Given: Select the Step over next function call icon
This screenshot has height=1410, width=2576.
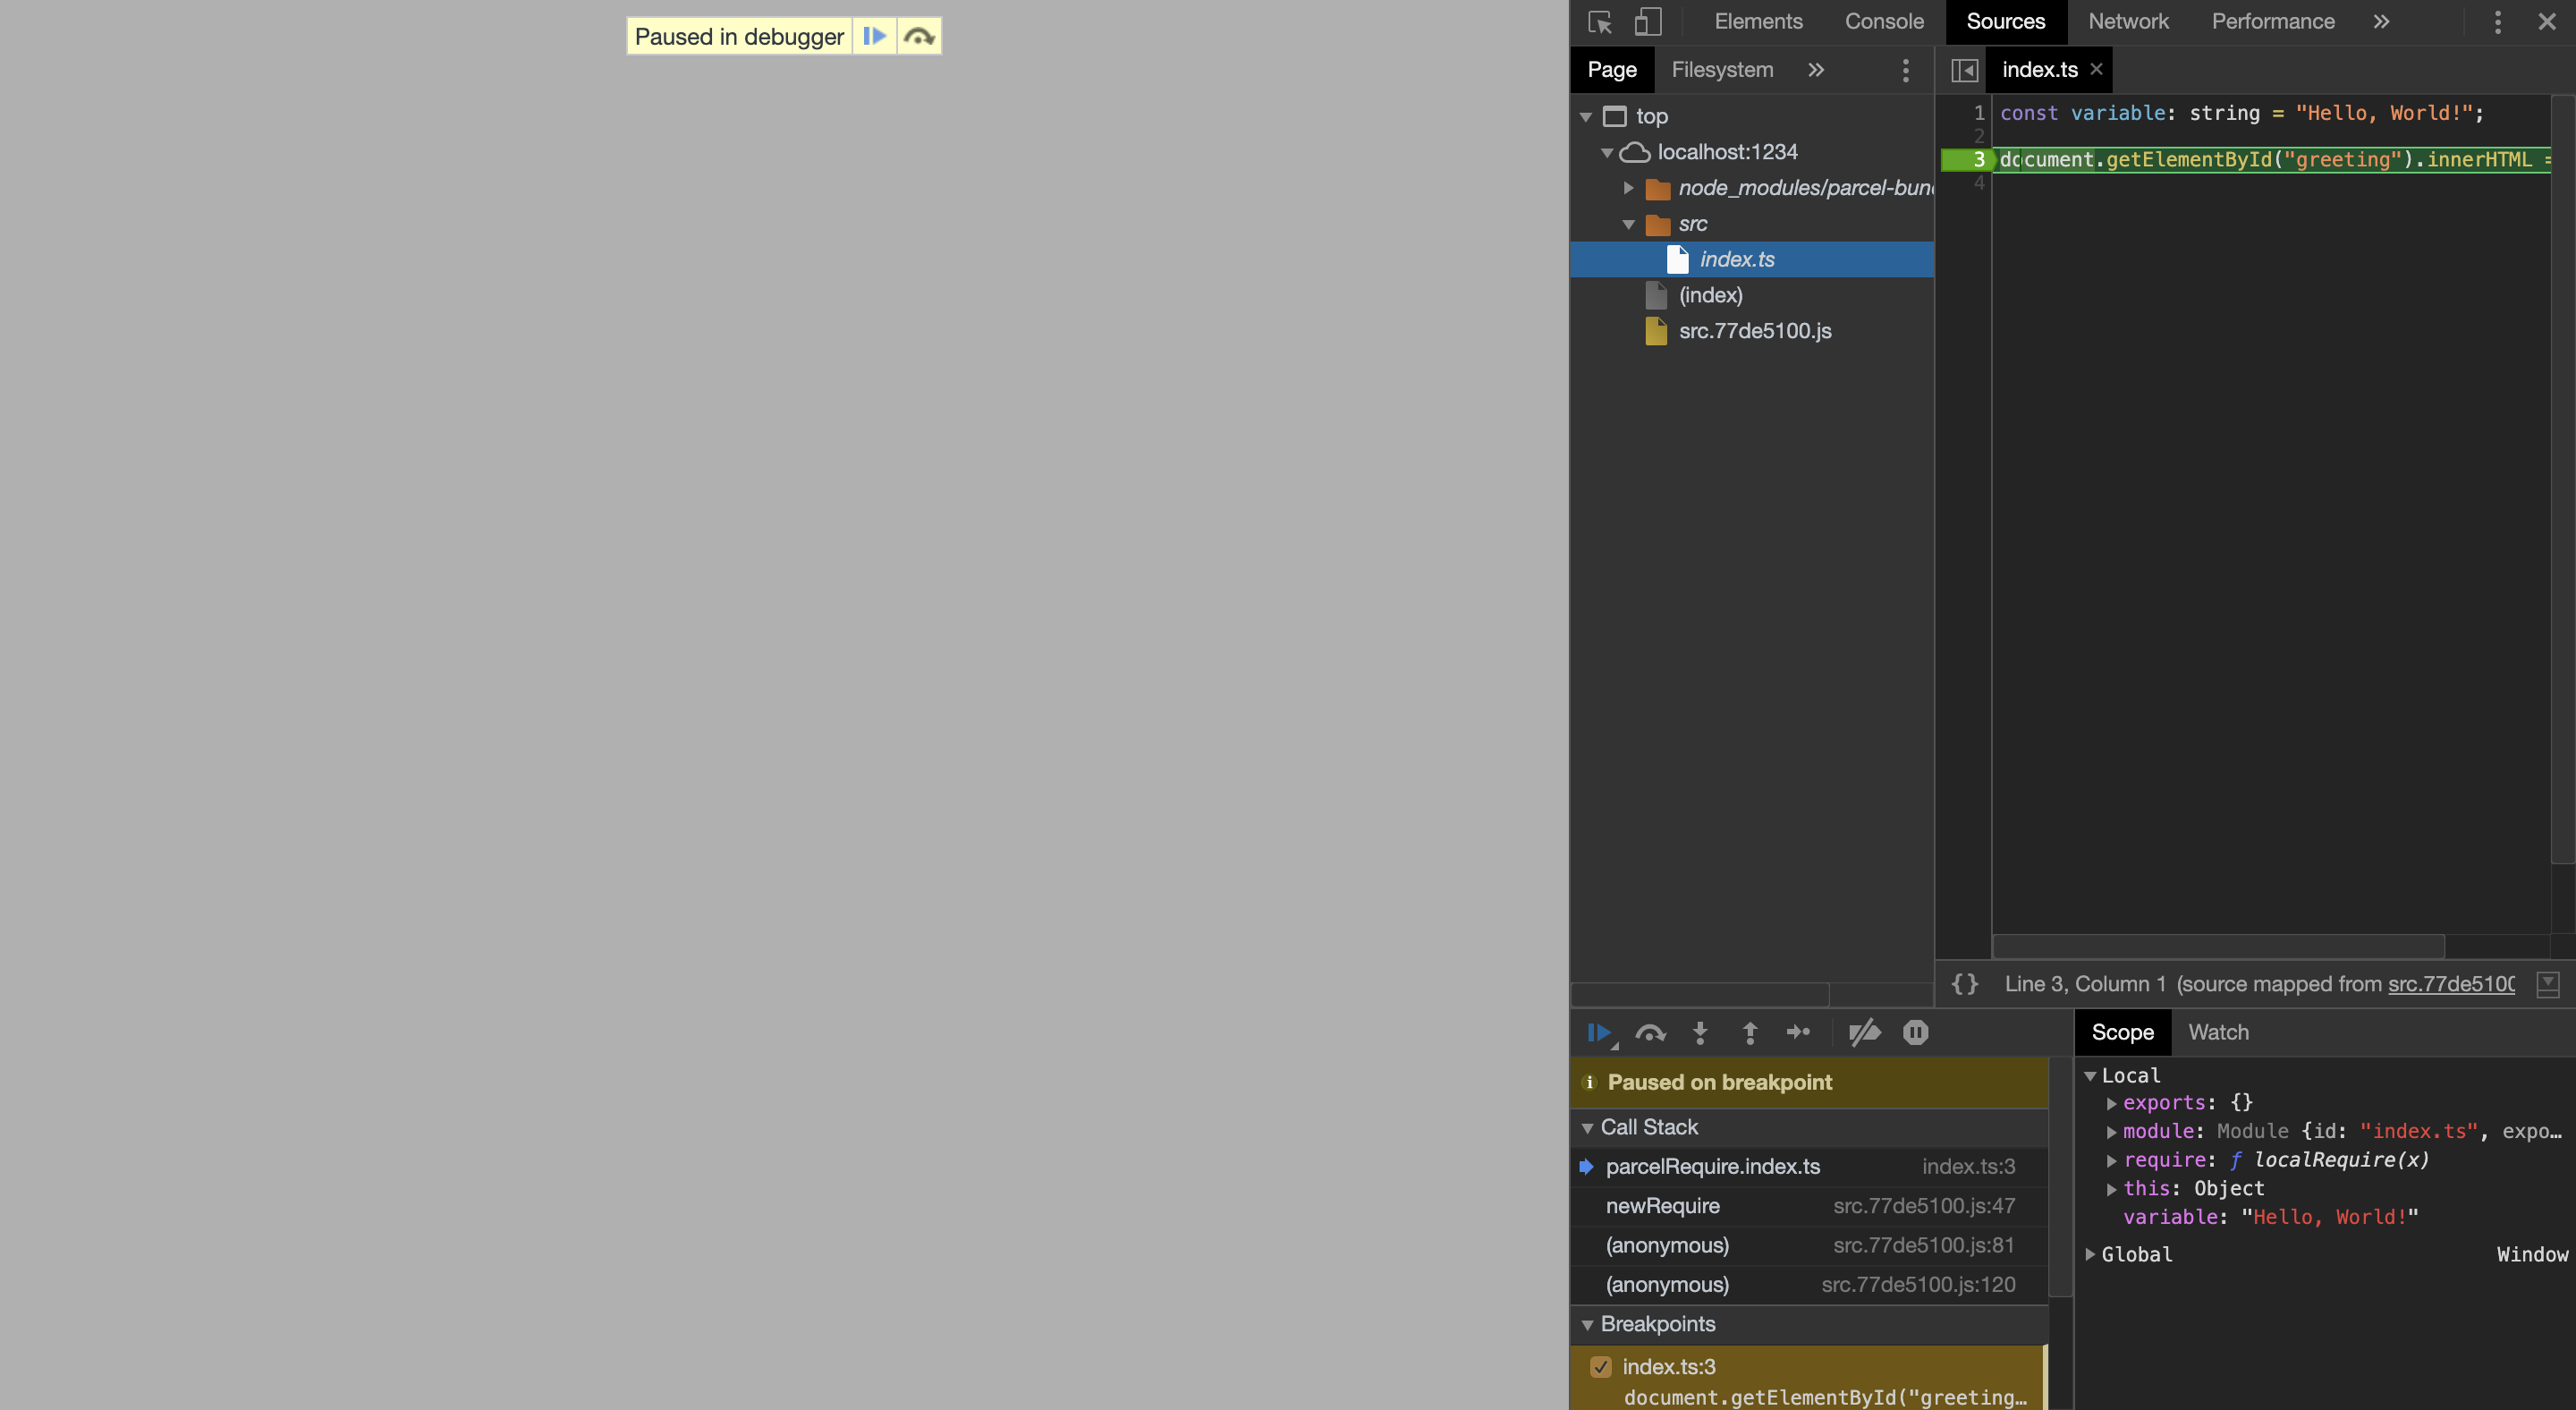Looking at the screenshot, I should (1650, 1033).
